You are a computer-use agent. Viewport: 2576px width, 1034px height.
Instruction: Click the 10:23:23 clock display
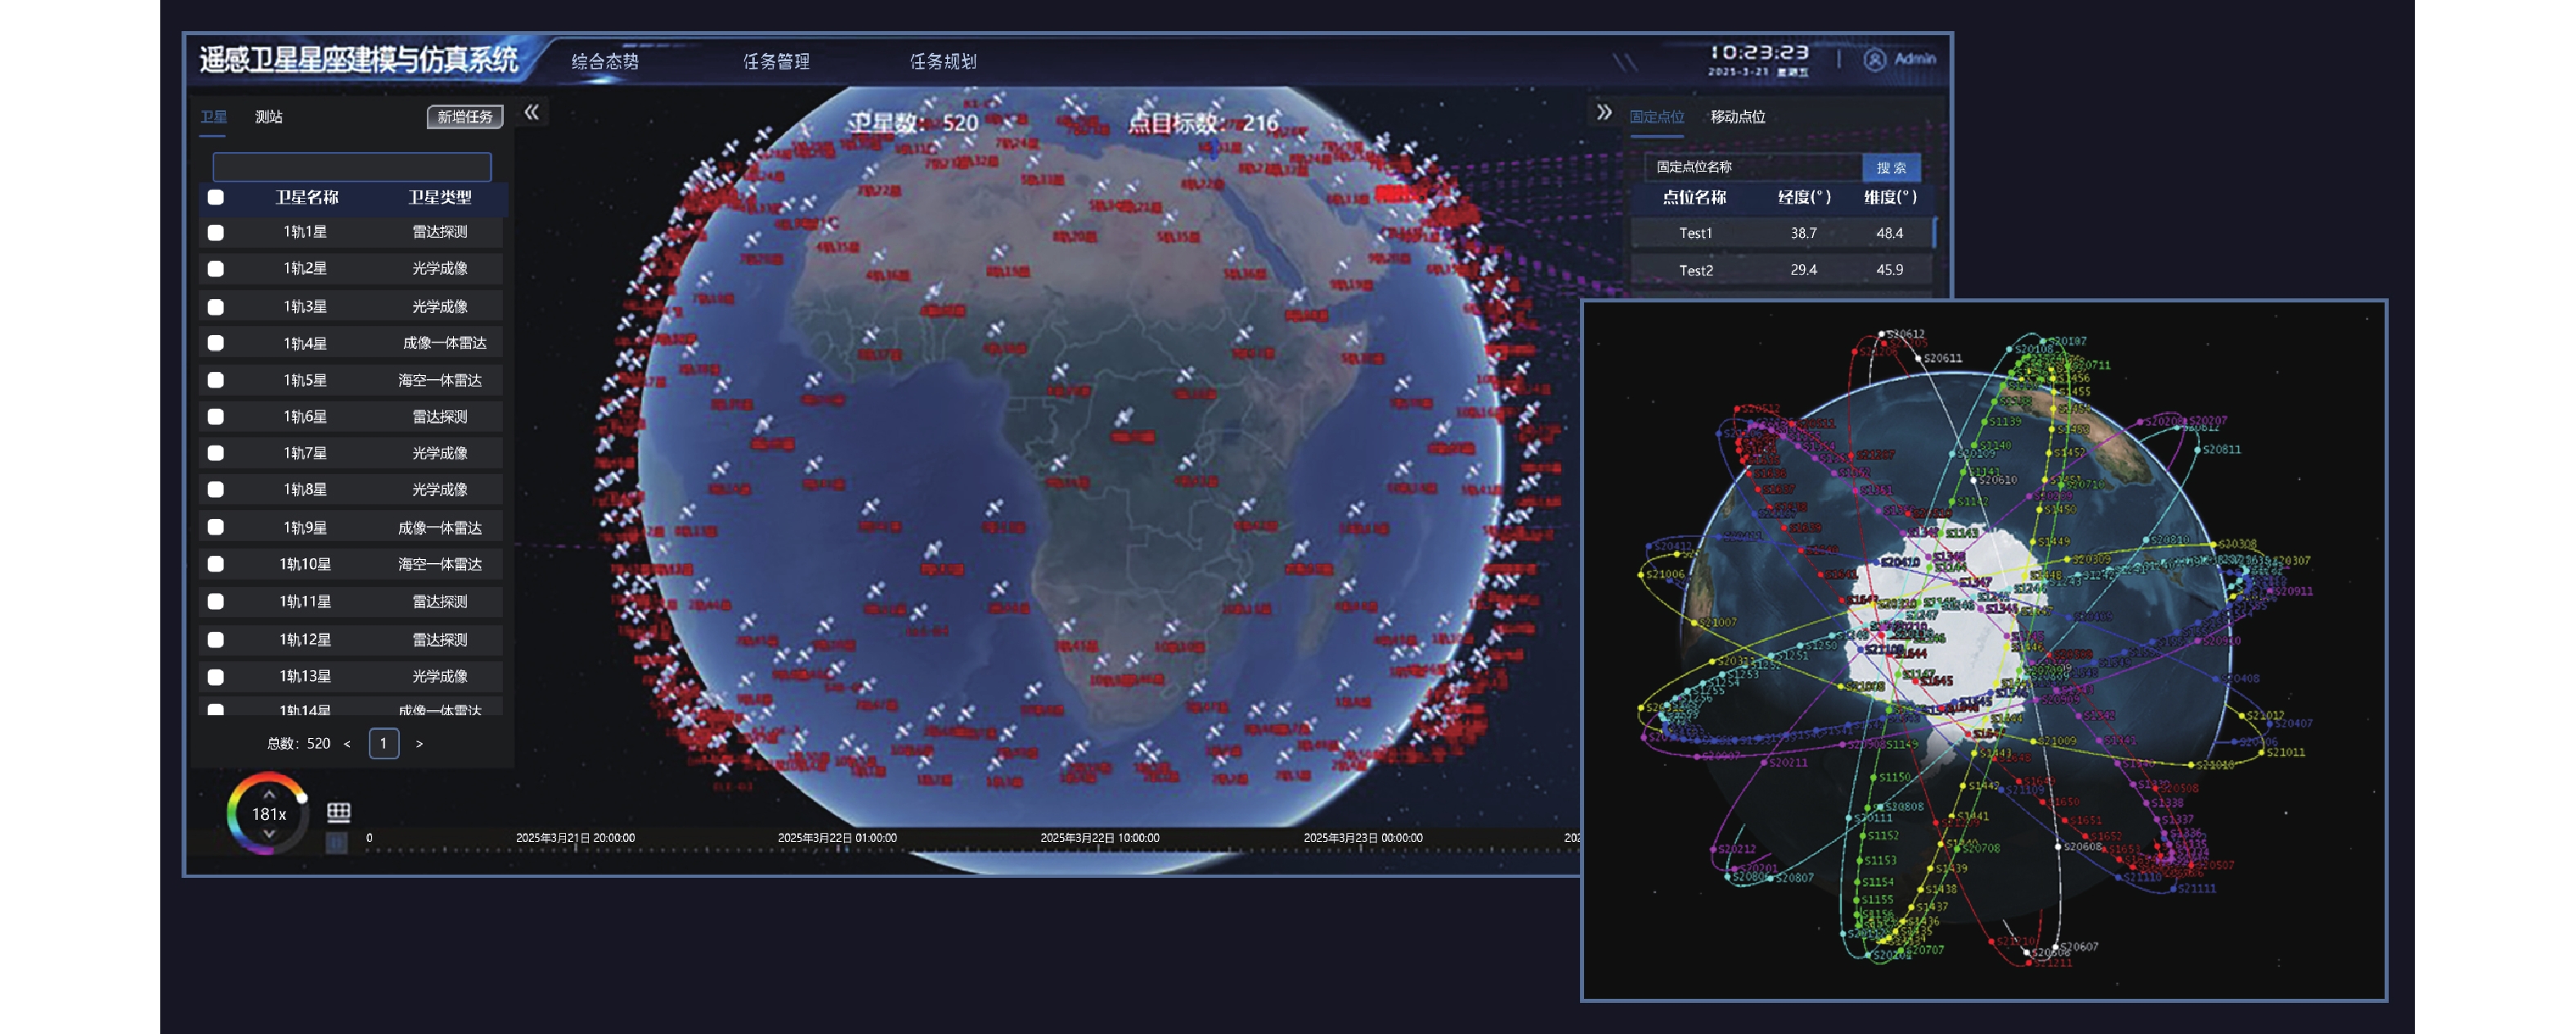(1759, 52)
